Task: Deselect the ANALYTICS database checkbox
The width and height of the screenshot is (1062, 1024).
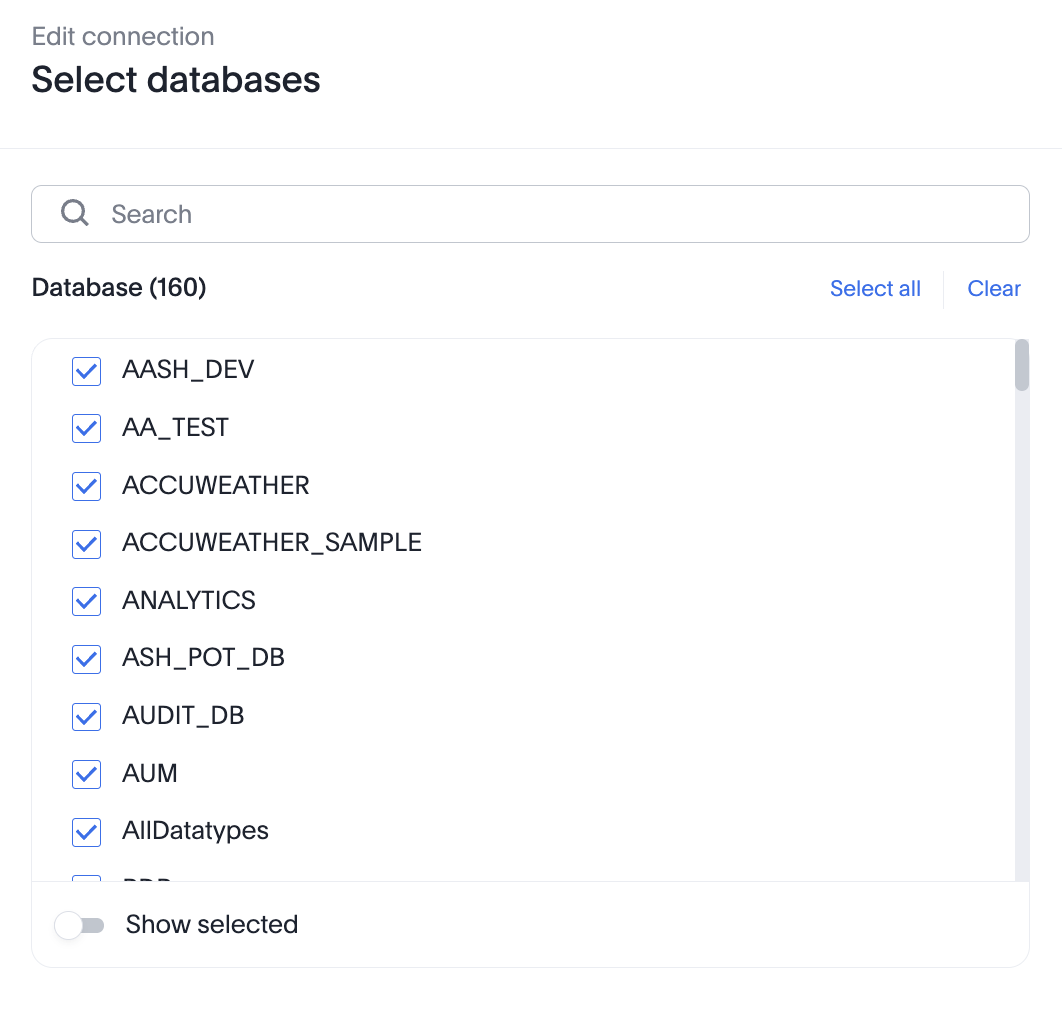Action: [86, 601]
